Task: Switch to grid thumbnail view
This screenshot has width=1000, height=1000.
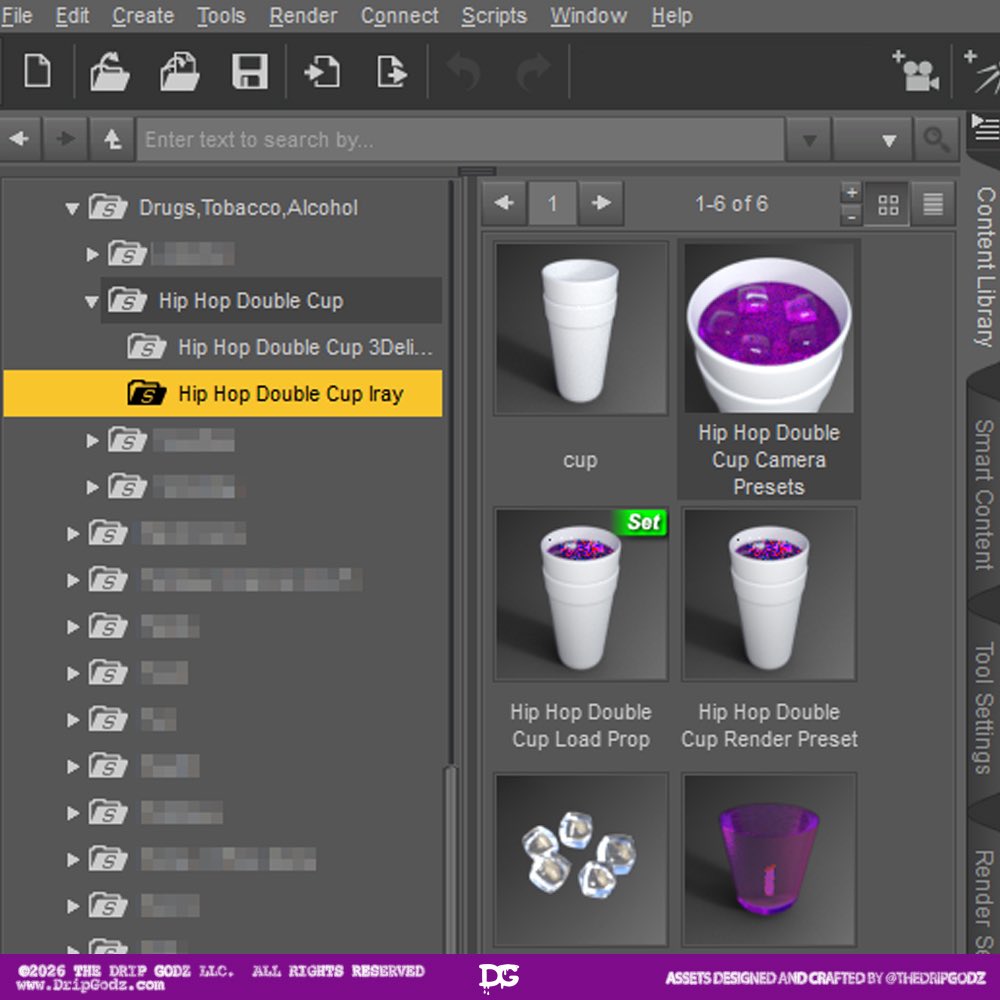Action: 888,204
